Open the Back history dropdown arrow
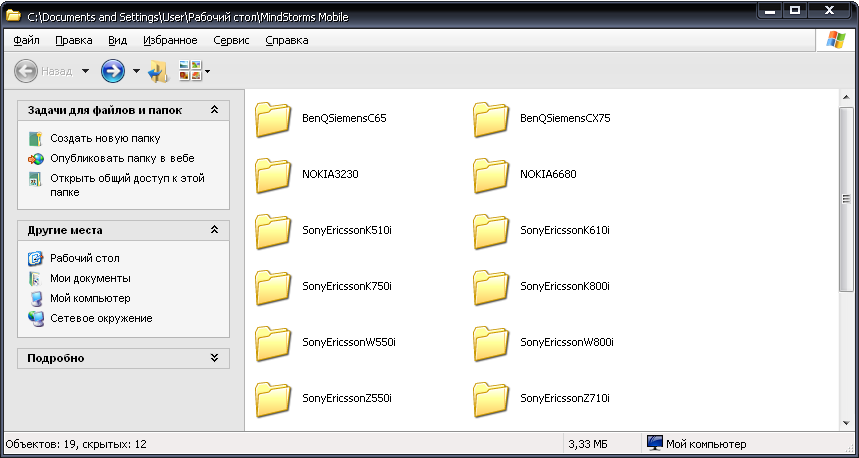 point(85,71)
